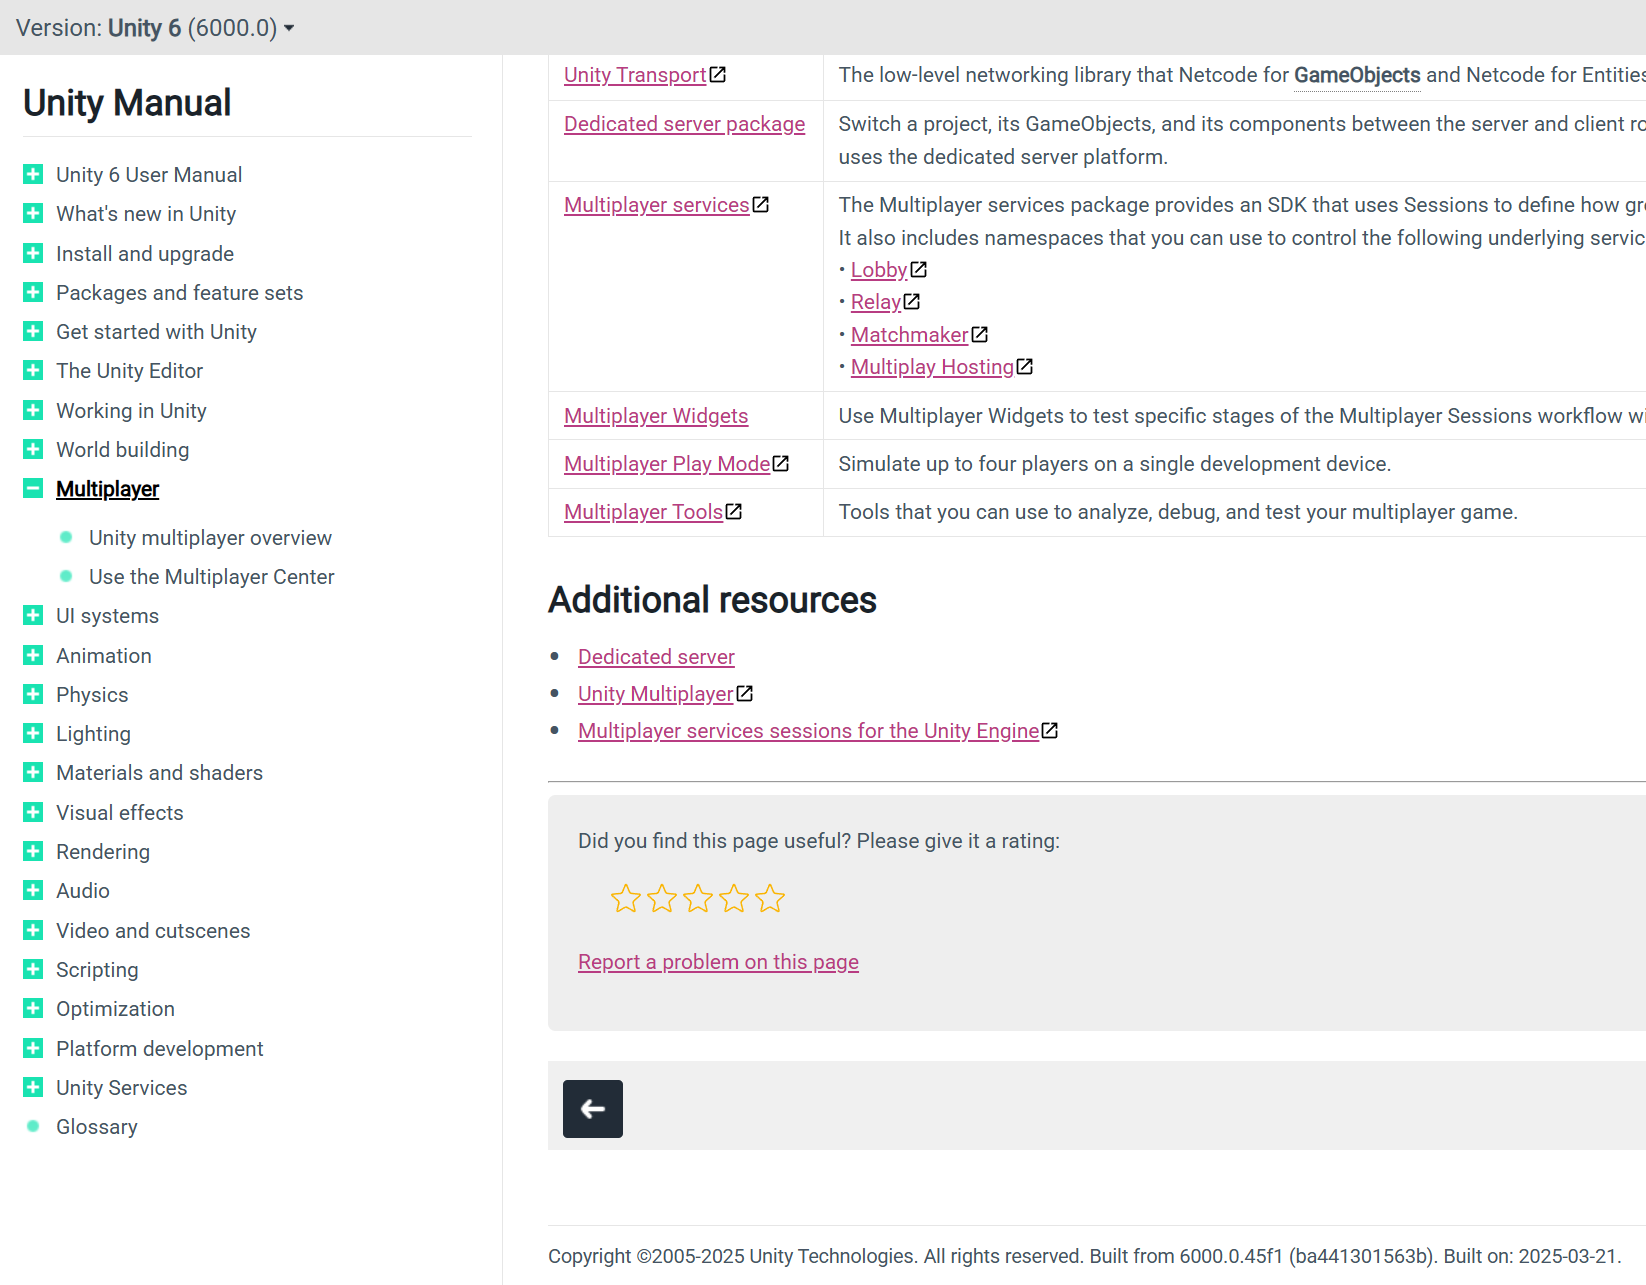Click external link icon beside Multiplayer services
Image resolution: width=1646 pixels, height=1285 pixels.
click(761, 204)
